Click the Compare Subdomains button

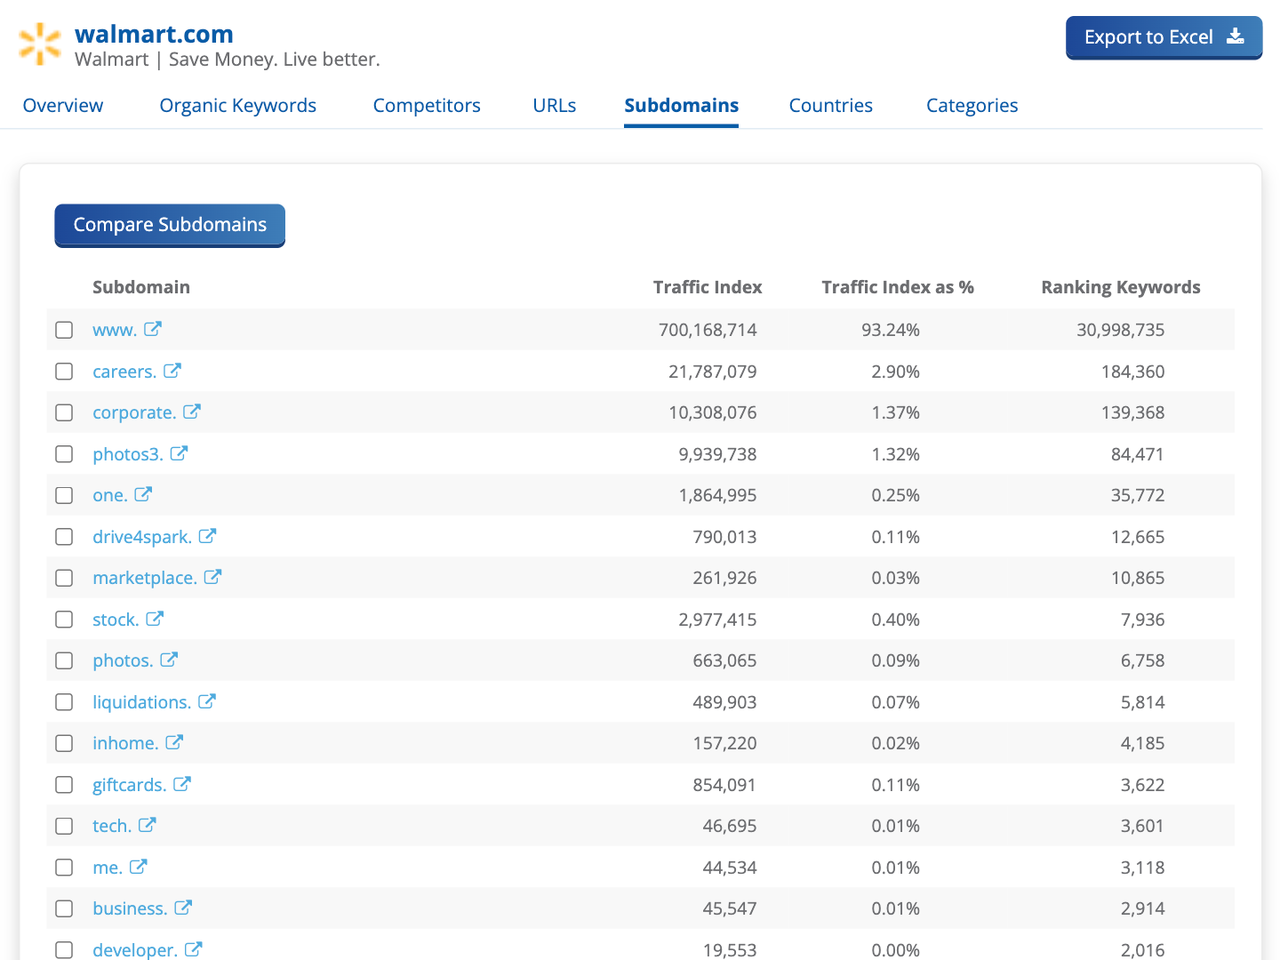tap(170, 225)
